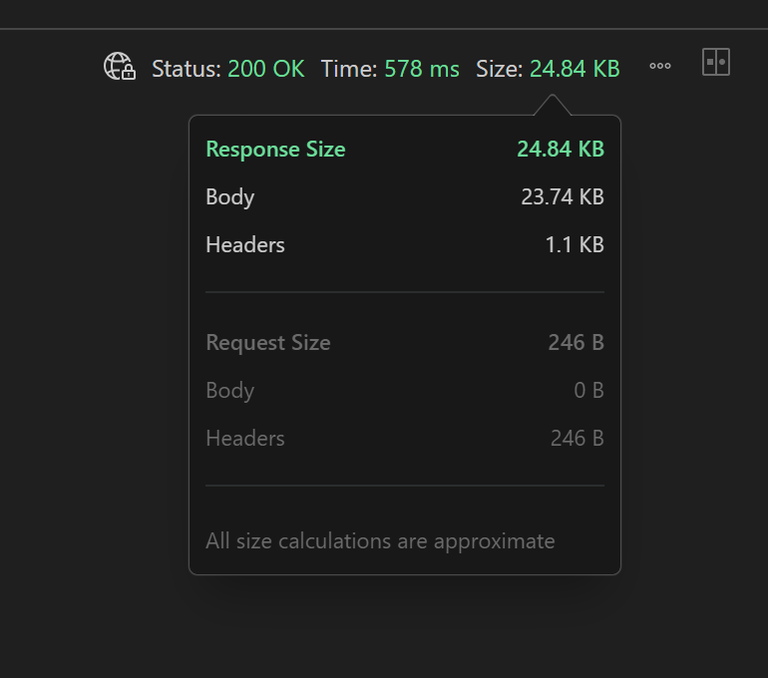Select the Request Size heading
This screenshot has width=768, height=678.
coord(268,343)
